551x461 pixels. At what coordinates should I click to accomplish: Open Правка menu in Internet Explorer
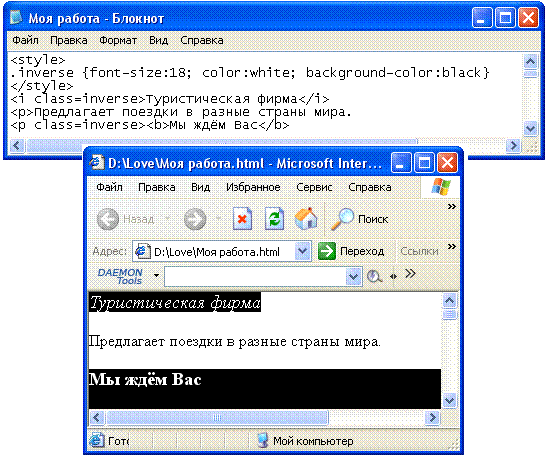[157, 187]
